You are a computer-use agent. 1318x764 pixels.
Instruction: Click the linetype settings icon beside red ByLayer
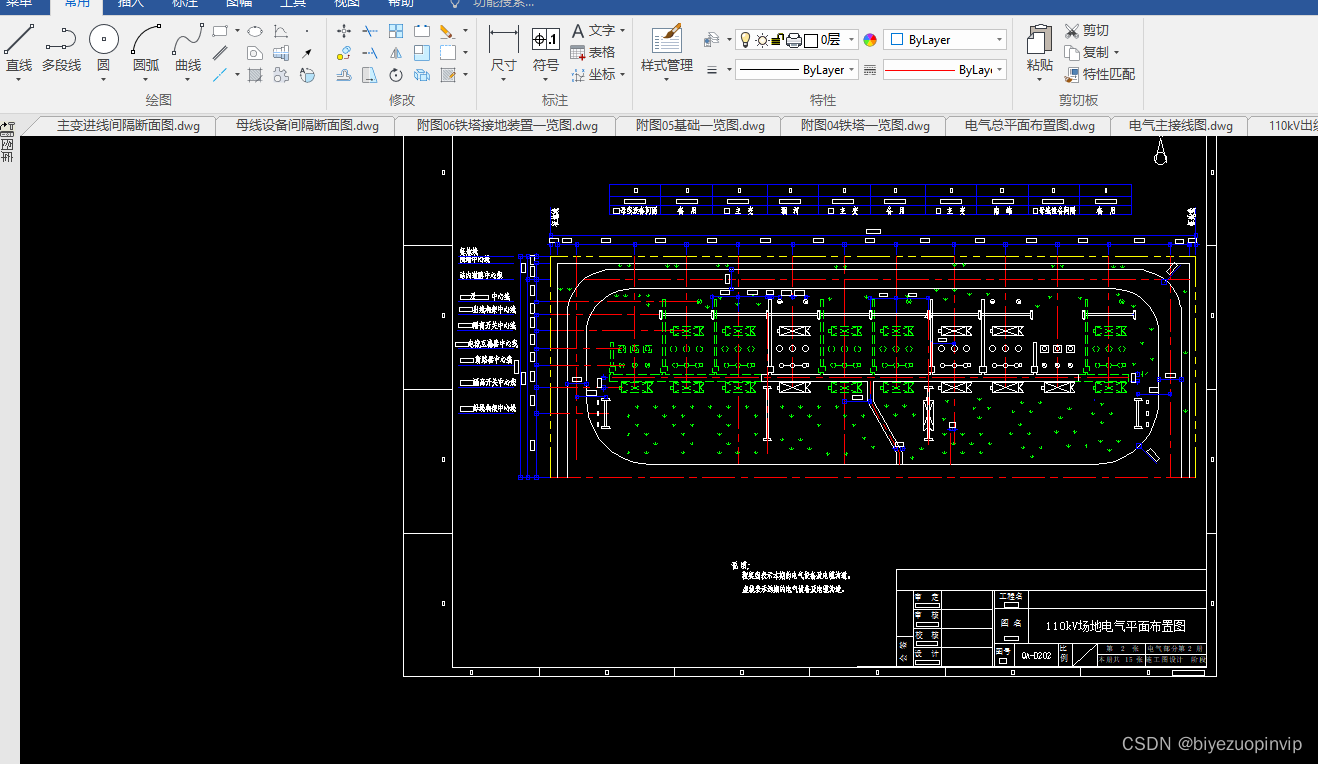(x=870, y=70)
